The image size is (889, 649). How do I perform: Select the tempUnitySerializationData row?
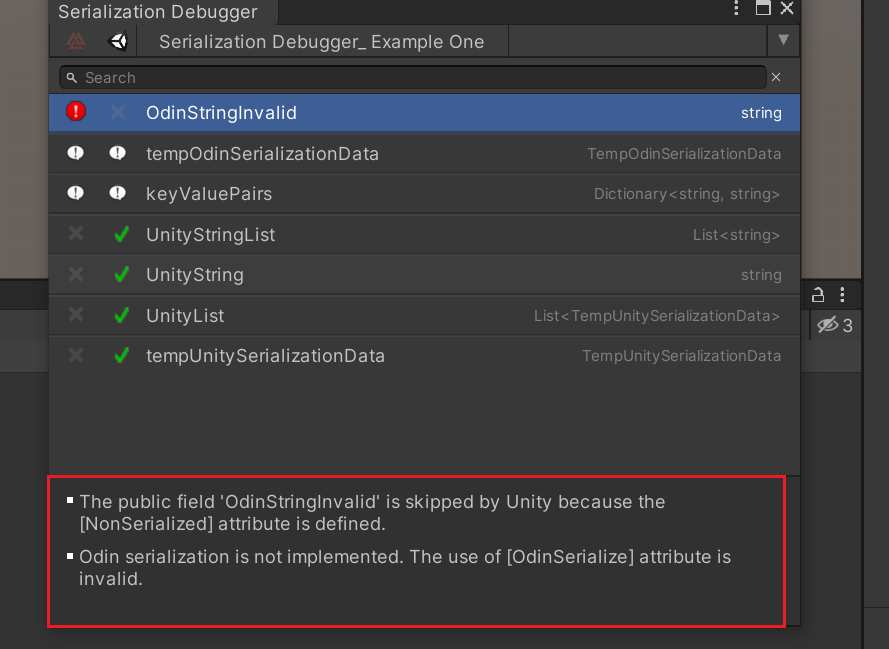[x=425, y=356]
